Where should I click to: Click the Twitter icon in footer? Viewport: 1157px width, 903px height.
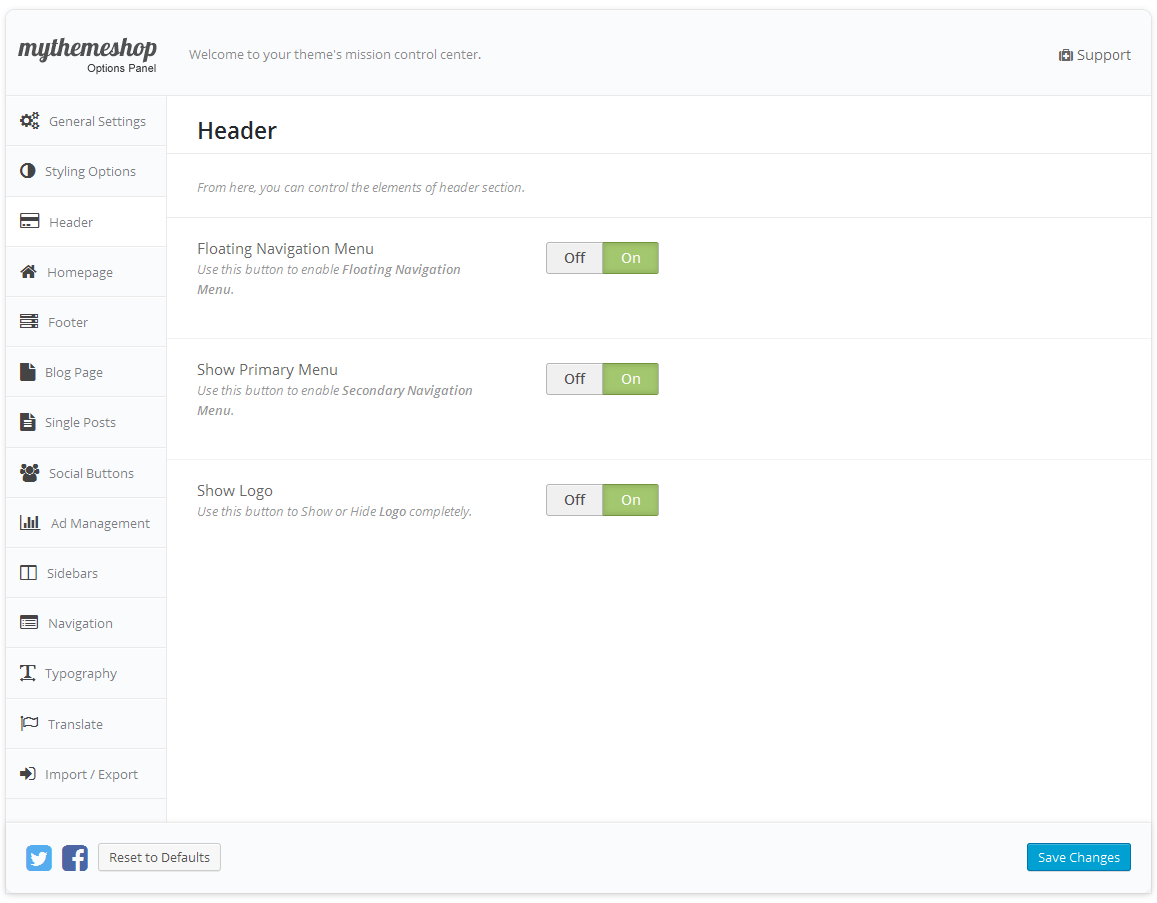[39, 858]
